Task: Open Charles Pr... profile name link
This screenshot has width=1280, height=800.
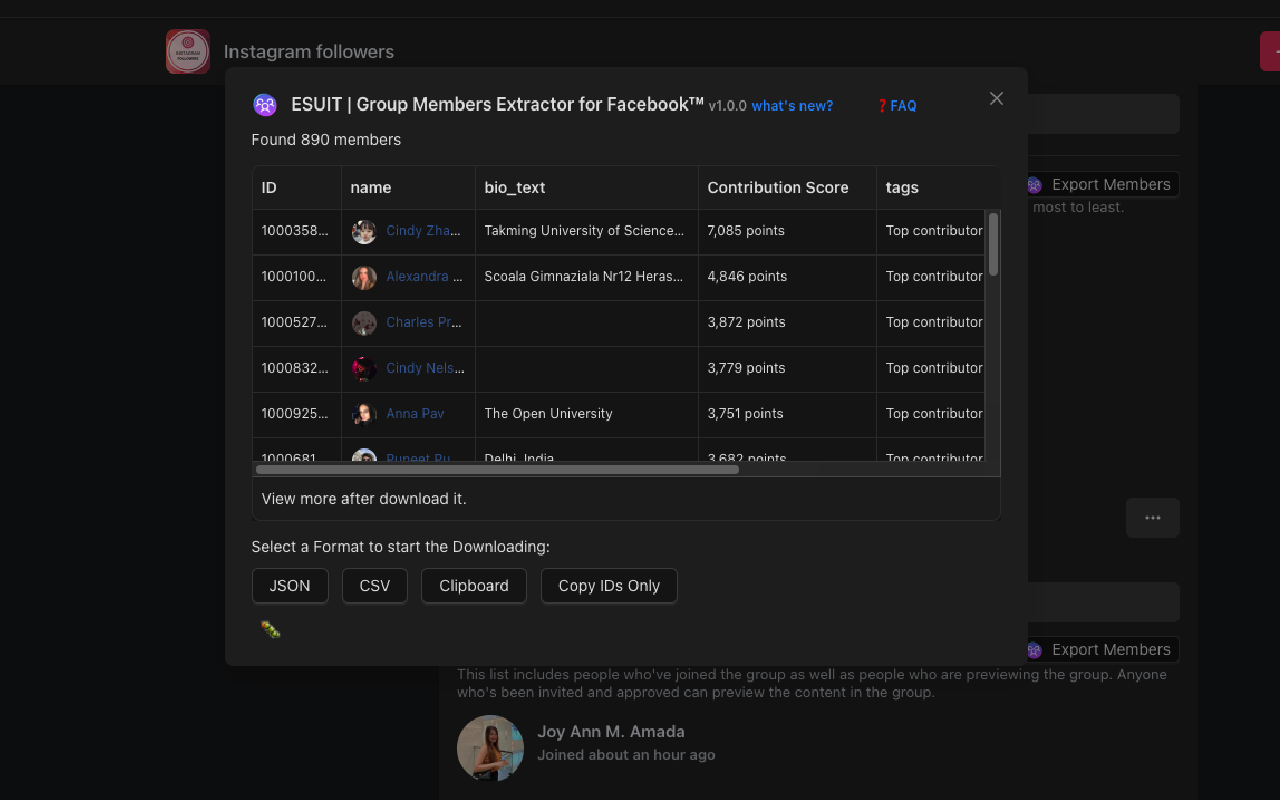Action: (424, 323)
